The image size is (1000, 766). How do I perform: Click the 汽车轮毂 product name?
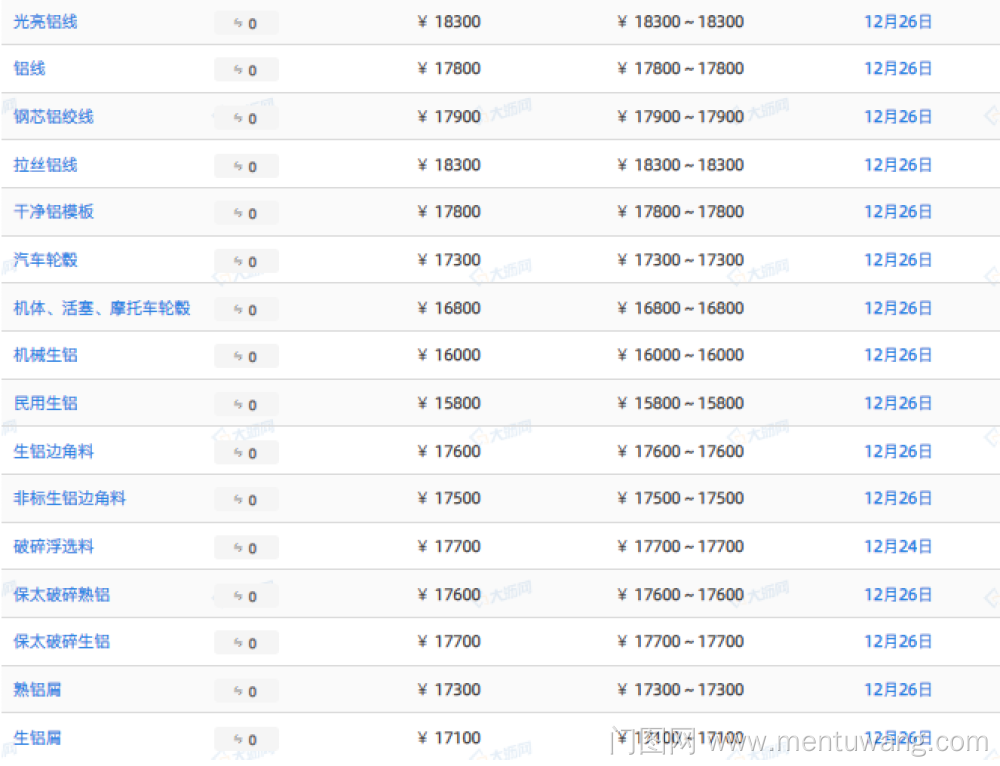click(45, 260)
